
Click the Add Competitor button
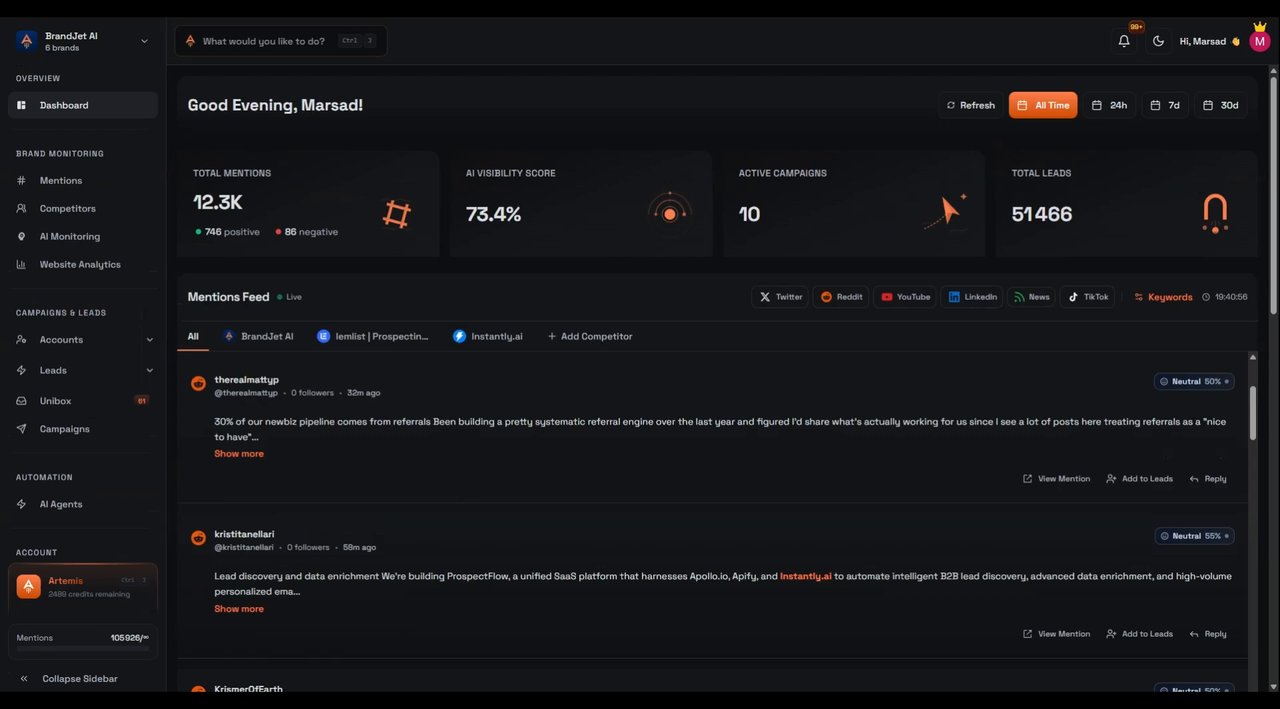click(590, 337)
